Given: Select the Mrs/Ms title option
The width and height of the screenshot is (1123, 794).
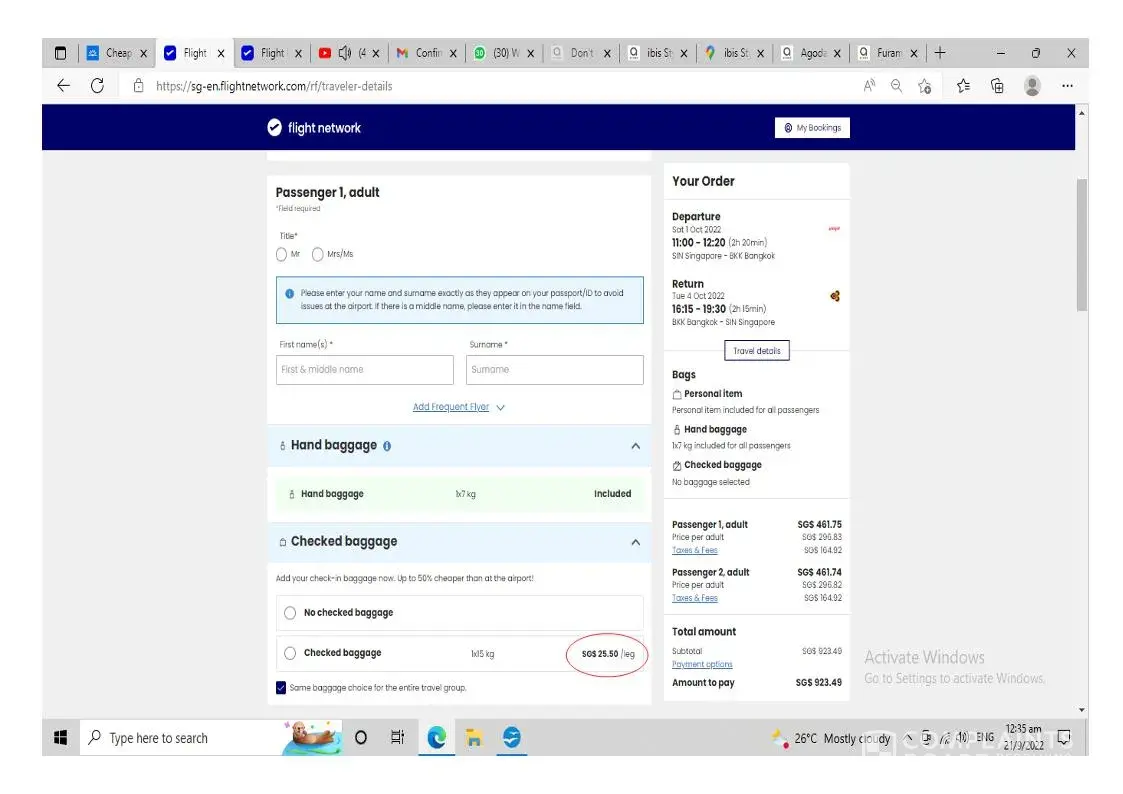Looking at the screenshot, I should pyautogui.click(x=318, y=254).
